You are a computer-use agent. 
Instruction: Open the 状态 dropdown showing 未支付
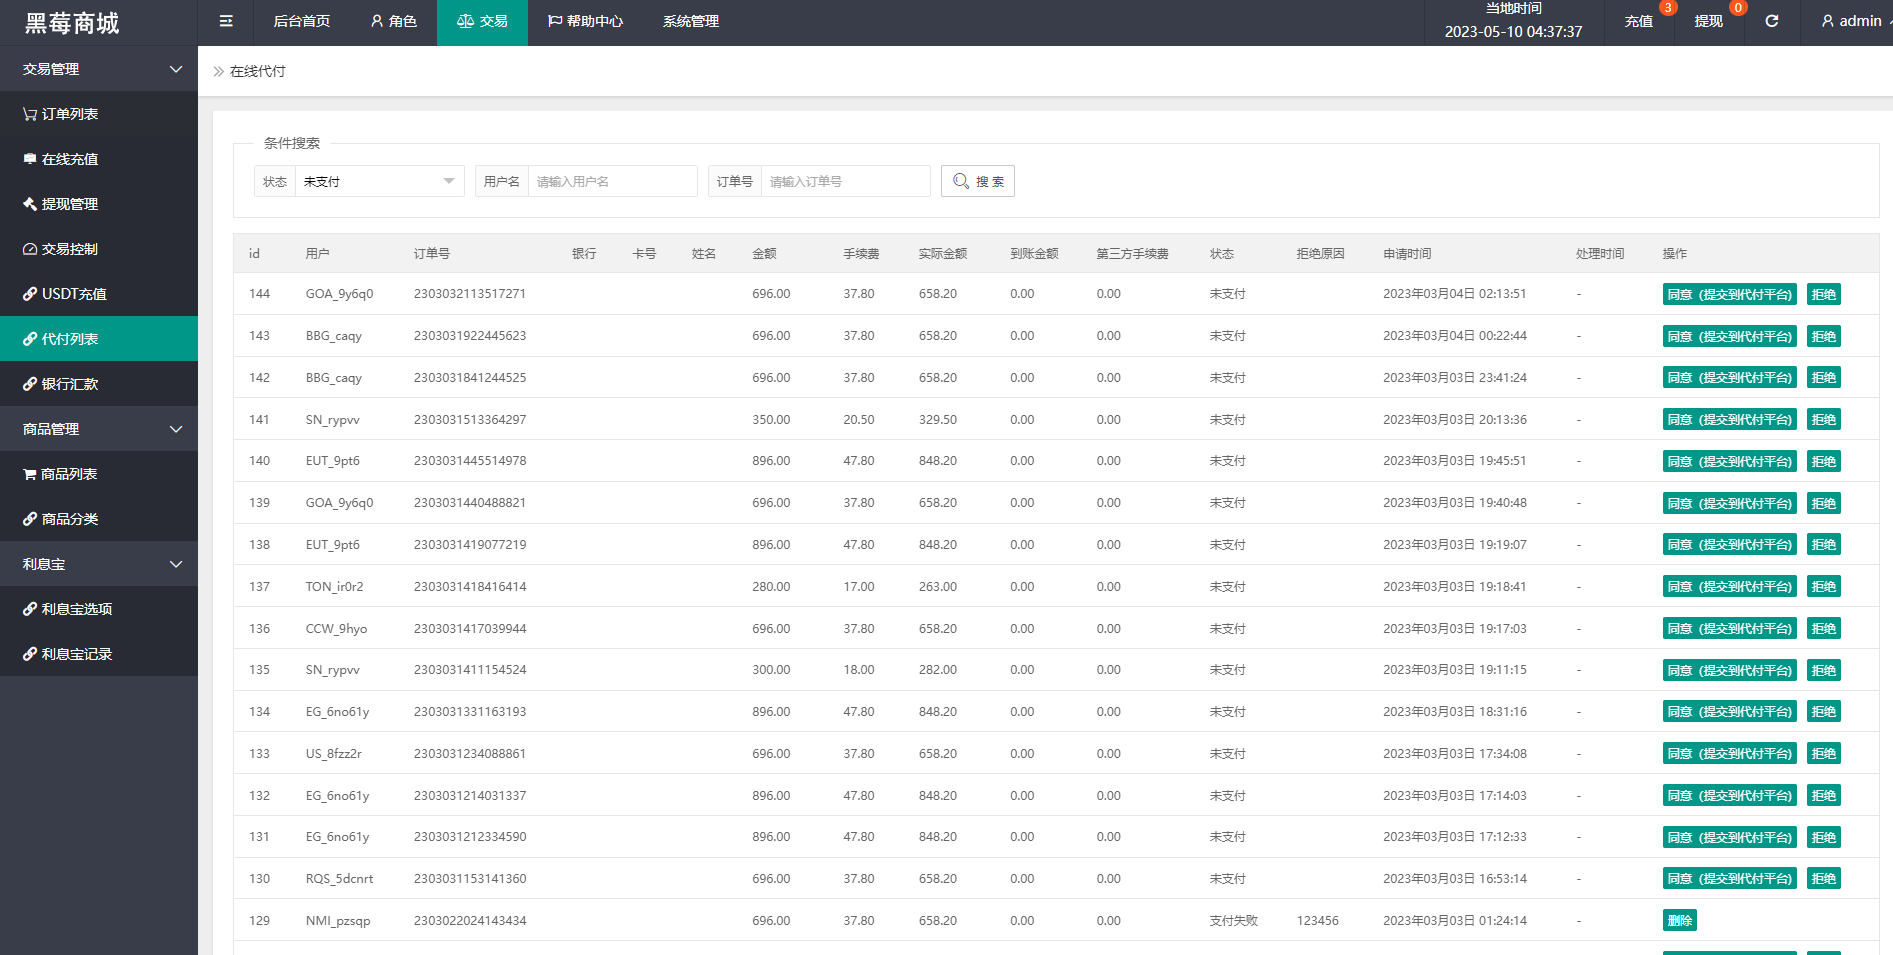click(x=379, y=181)
